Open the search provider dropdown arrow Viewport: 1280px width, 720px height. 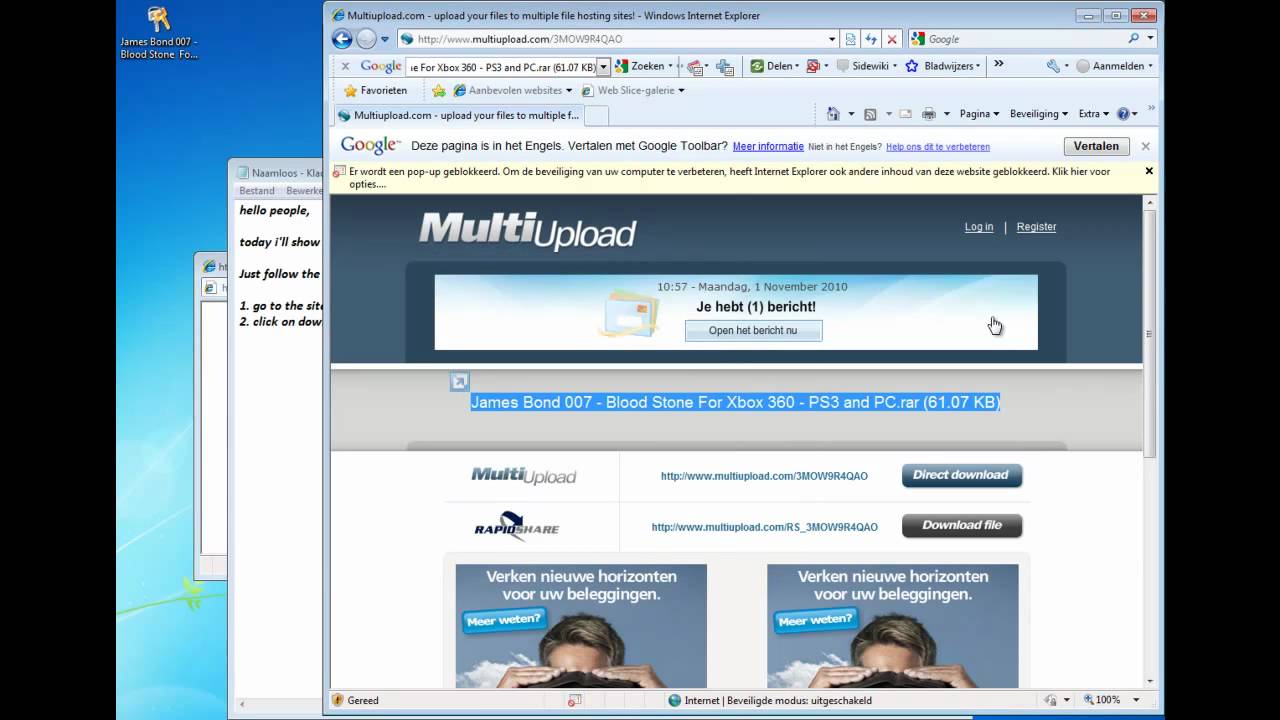[x=1150, y=39]
